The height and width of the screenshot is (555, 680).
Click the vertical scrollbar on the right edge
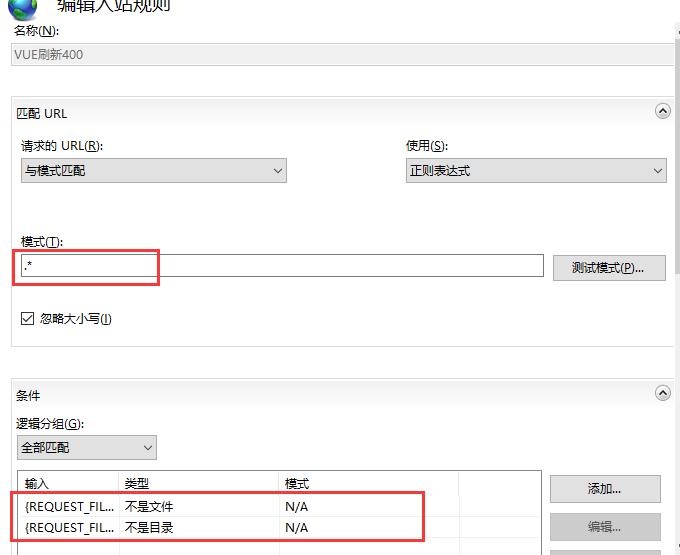pyautogui.click(x=677, y=156)
